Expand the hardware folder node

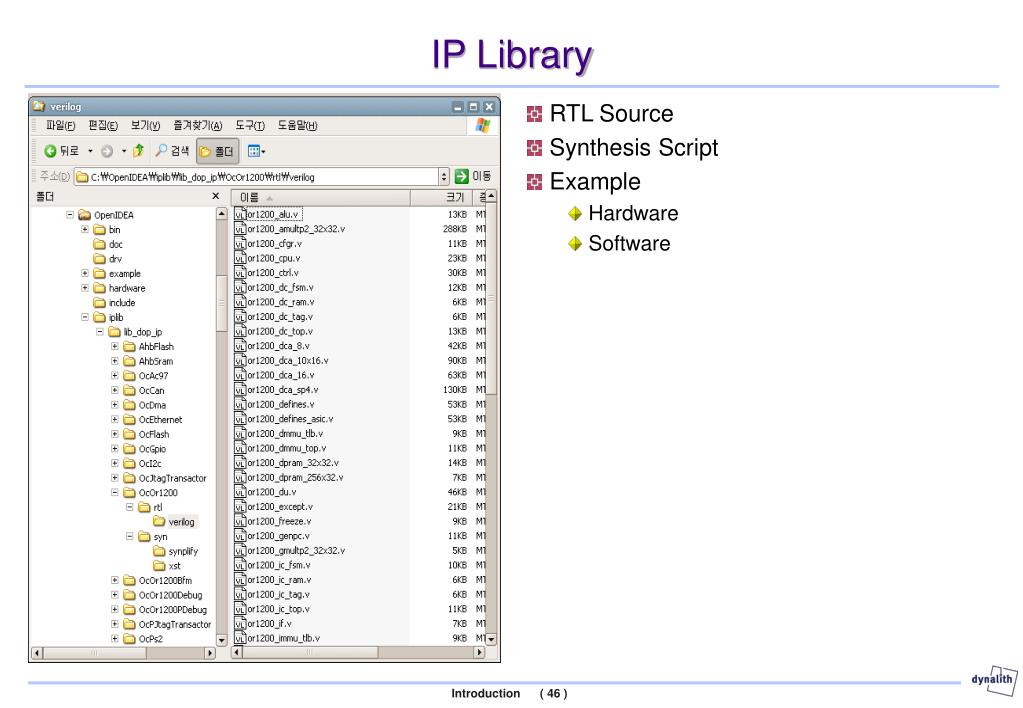coord(85,288)
